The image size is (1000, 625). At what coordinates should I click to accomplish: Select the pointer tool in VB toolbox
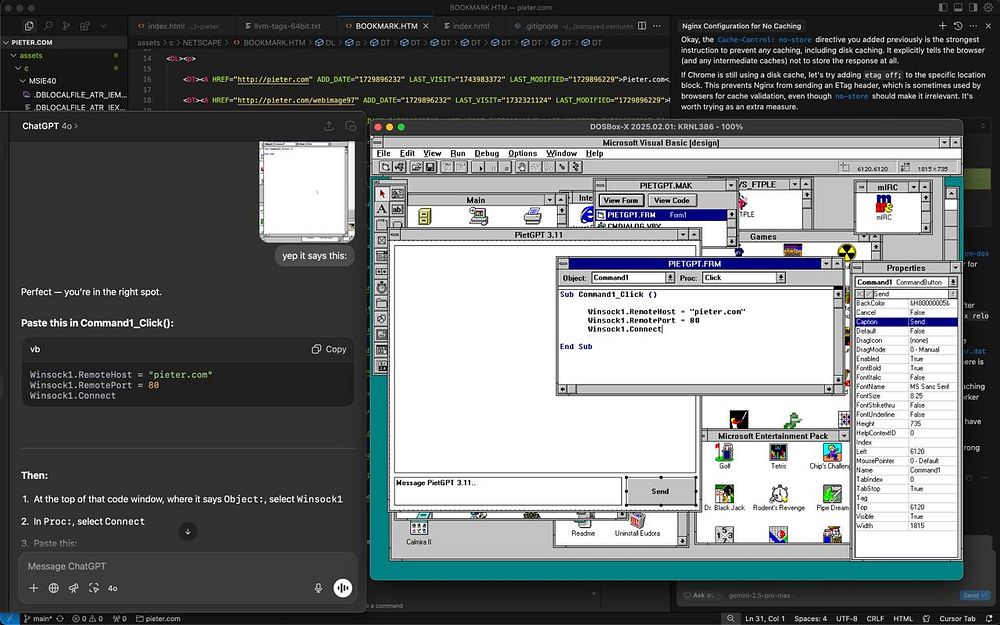[382, 192]
